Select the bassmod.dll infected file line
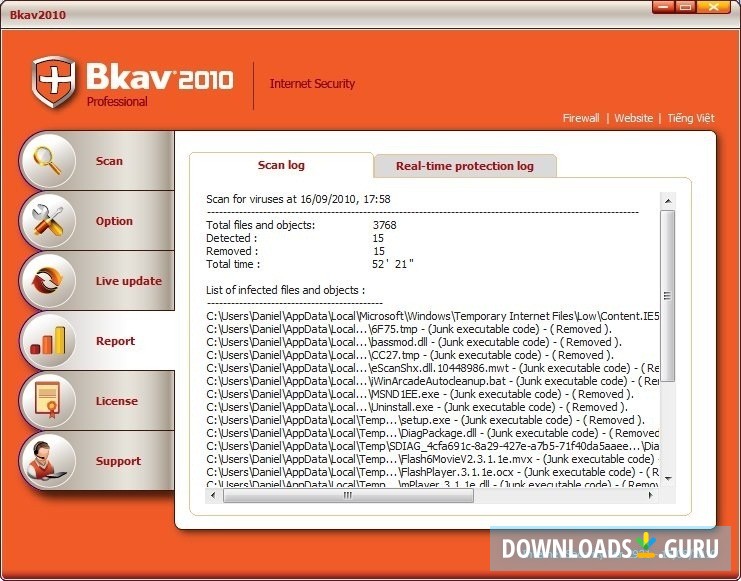This screenshot has height=581, width=741. pyautogui.click(x=414, y=342)
